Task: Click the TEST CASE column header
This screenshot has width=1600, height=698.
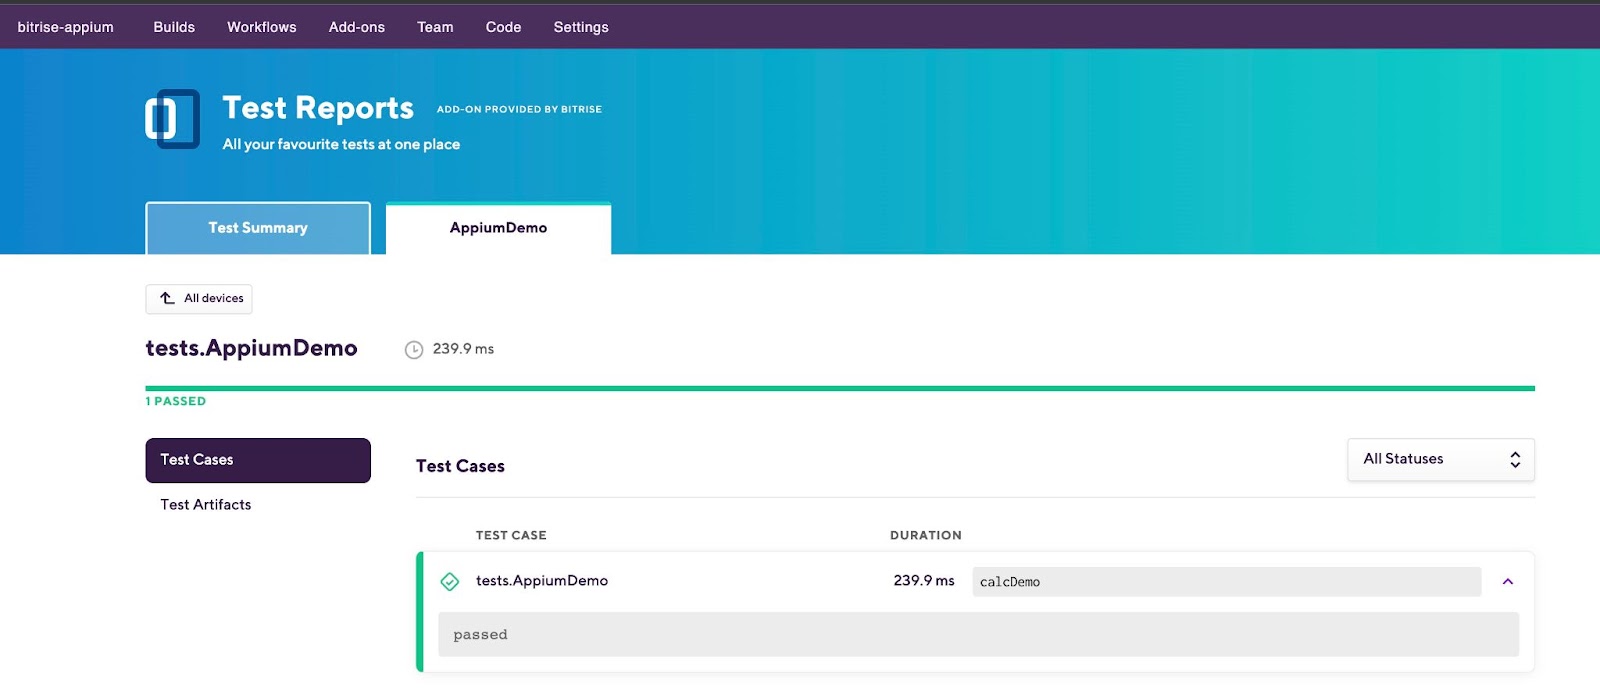Action: point(511,536)
